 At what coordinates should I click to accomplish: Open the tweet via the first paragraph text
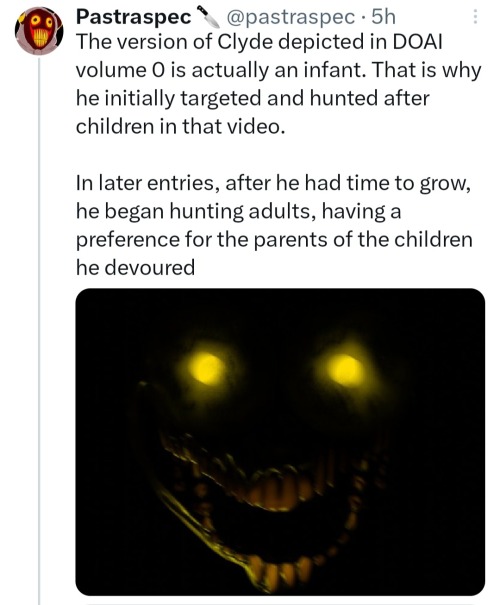pyautogui.click(x=278, y=84)
